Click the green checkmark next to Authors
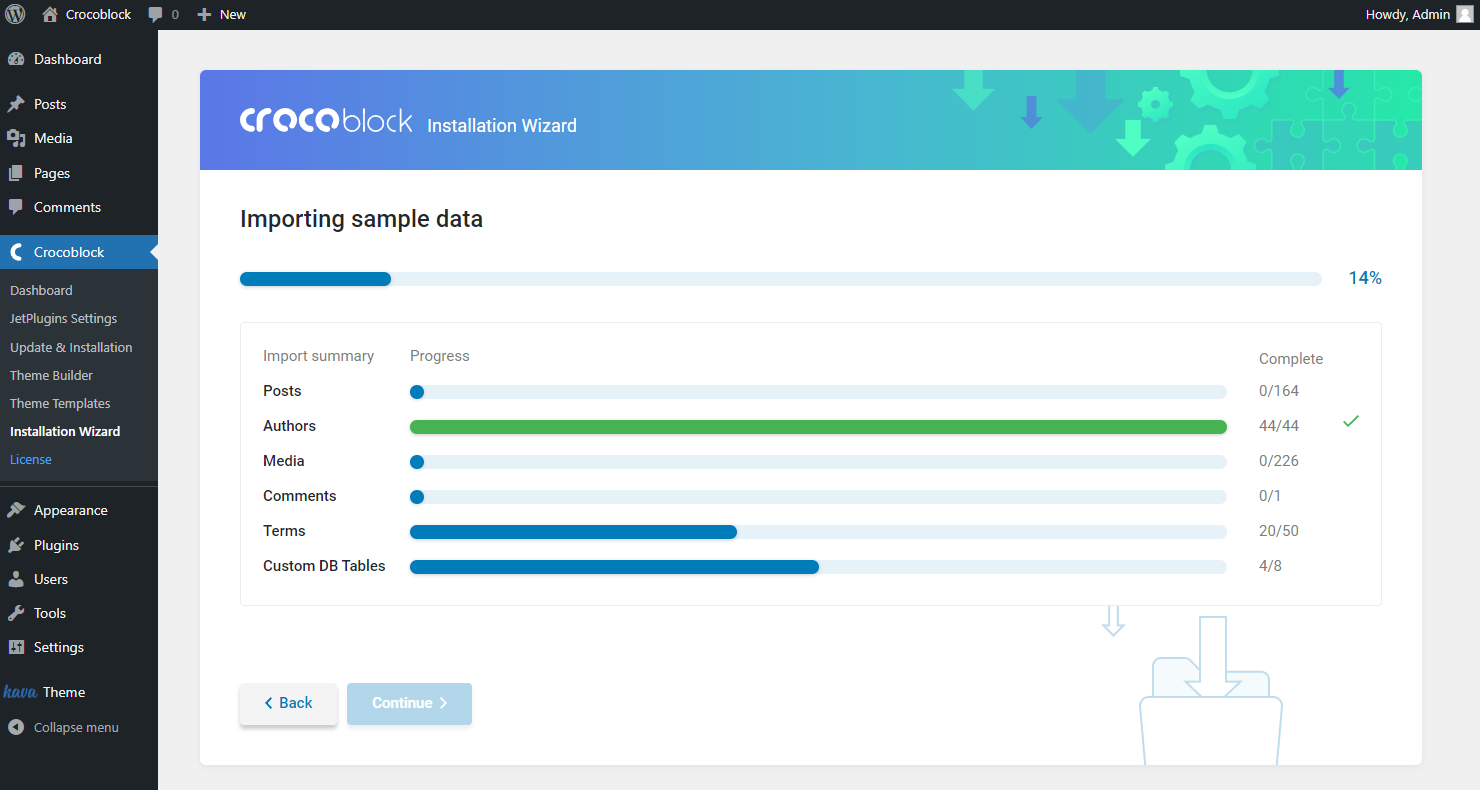The width and height of the screenshot is (1480, 790). click(x=1351, y=421)
